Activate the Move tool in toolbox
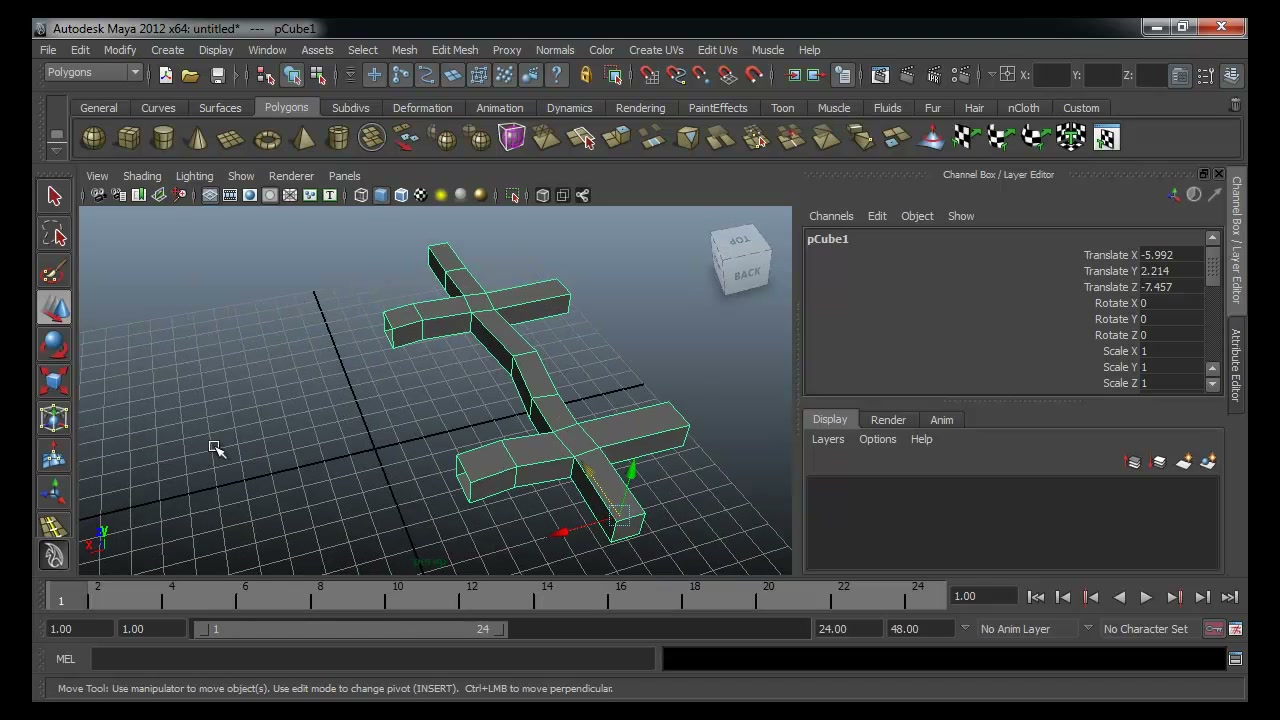The width and height of the screenshot is (1280, 720). point(54,308)
